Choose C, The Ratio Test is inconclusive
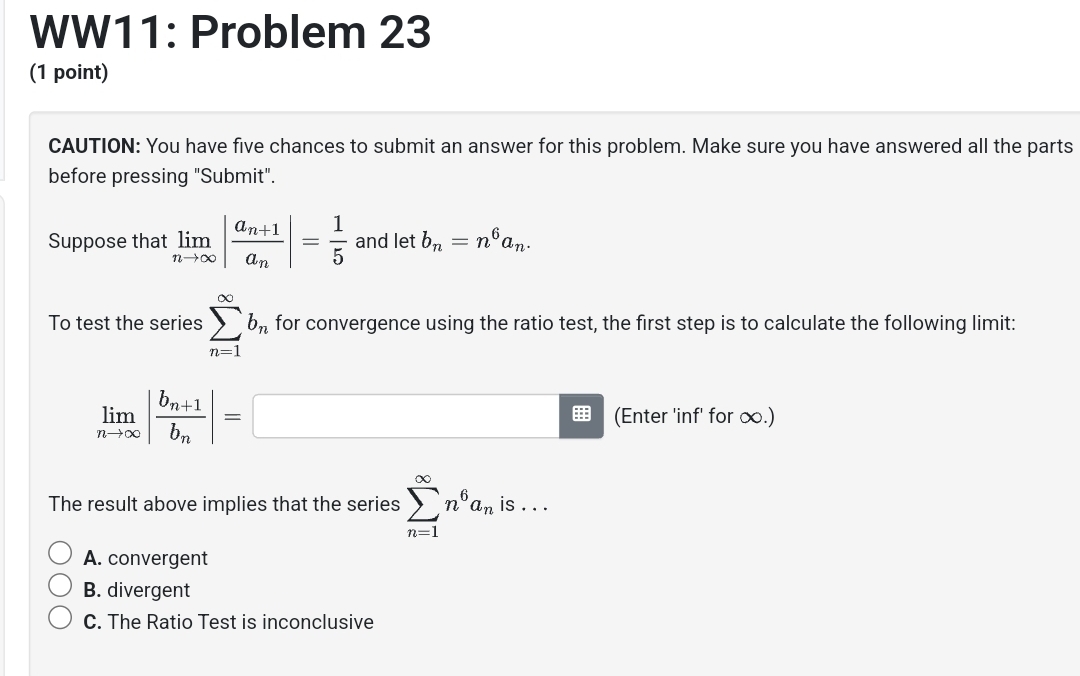1080x676 pixels. pyautogui.click(x=60, y=615)
